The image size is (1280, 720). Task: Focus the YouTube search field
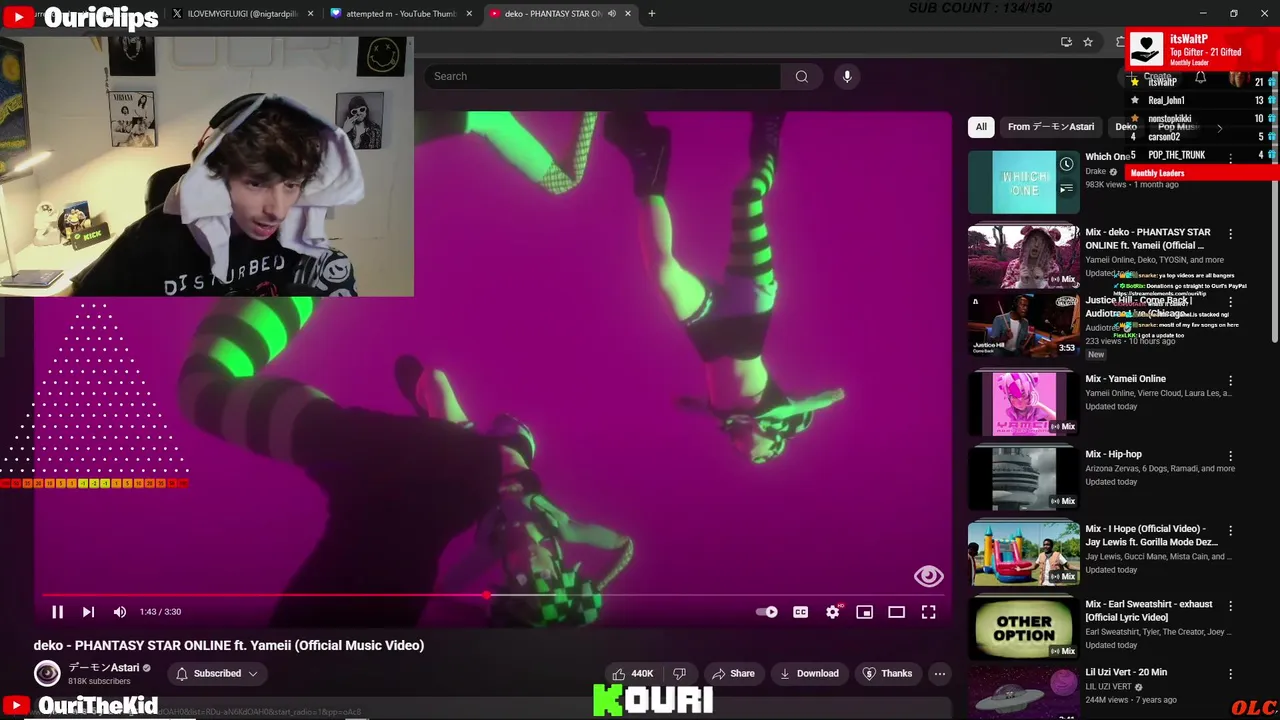pos(602,76)
